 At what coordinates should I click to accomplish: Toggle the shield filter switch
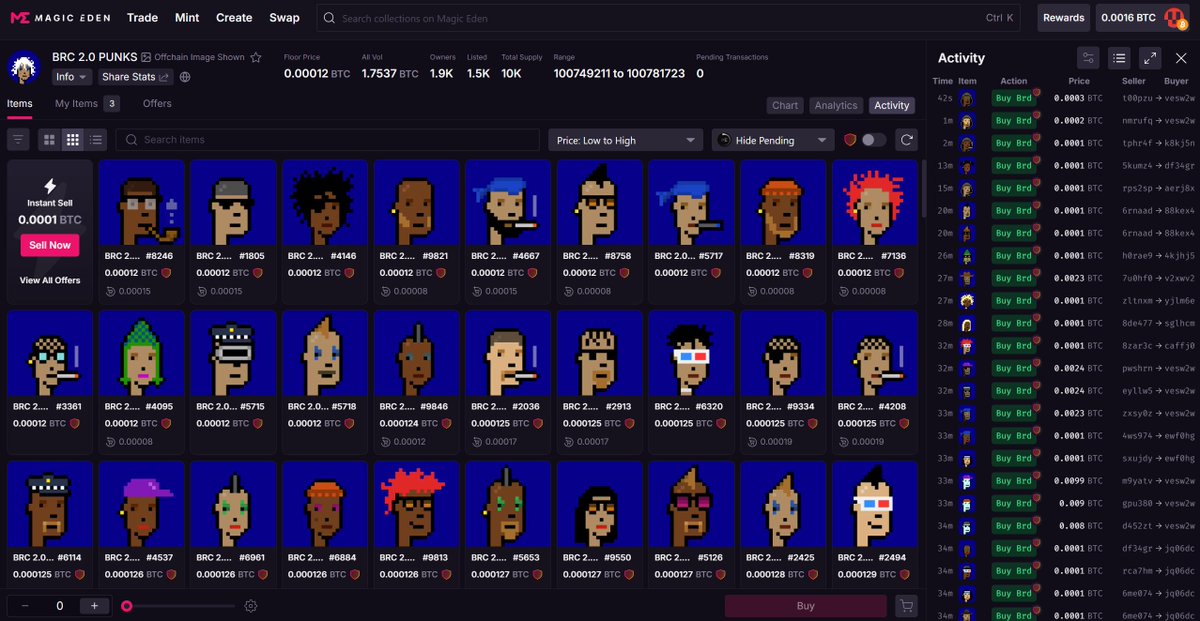coord(874,140)
